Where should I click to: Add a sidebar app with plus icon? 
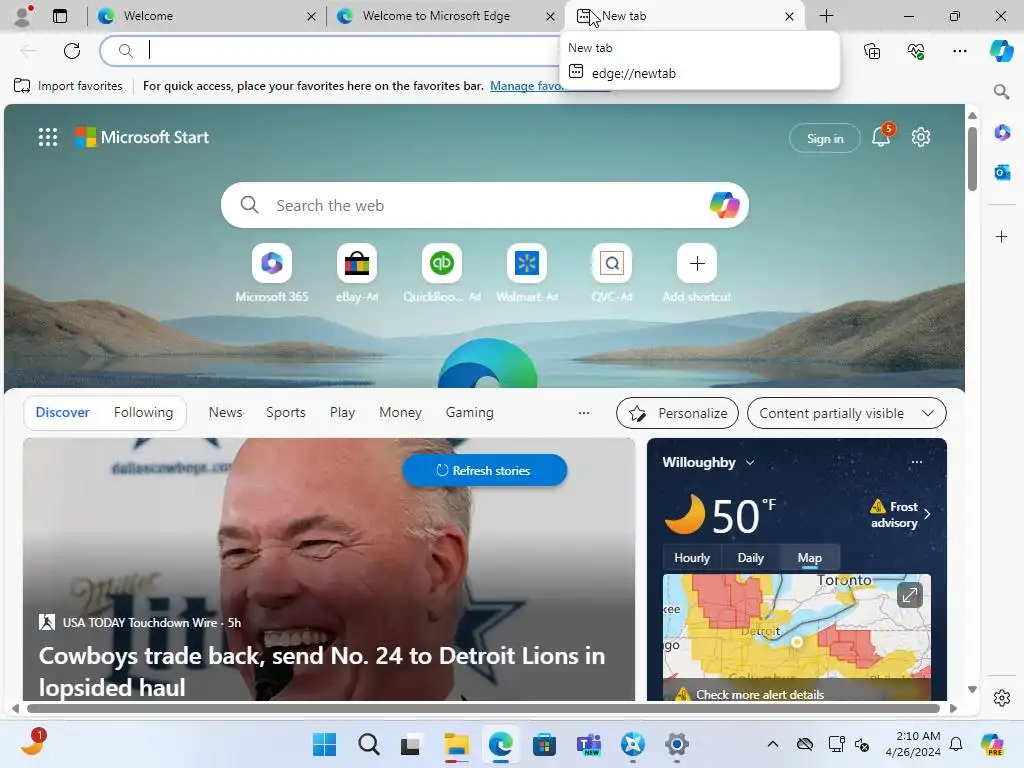tap(1001, 236)
